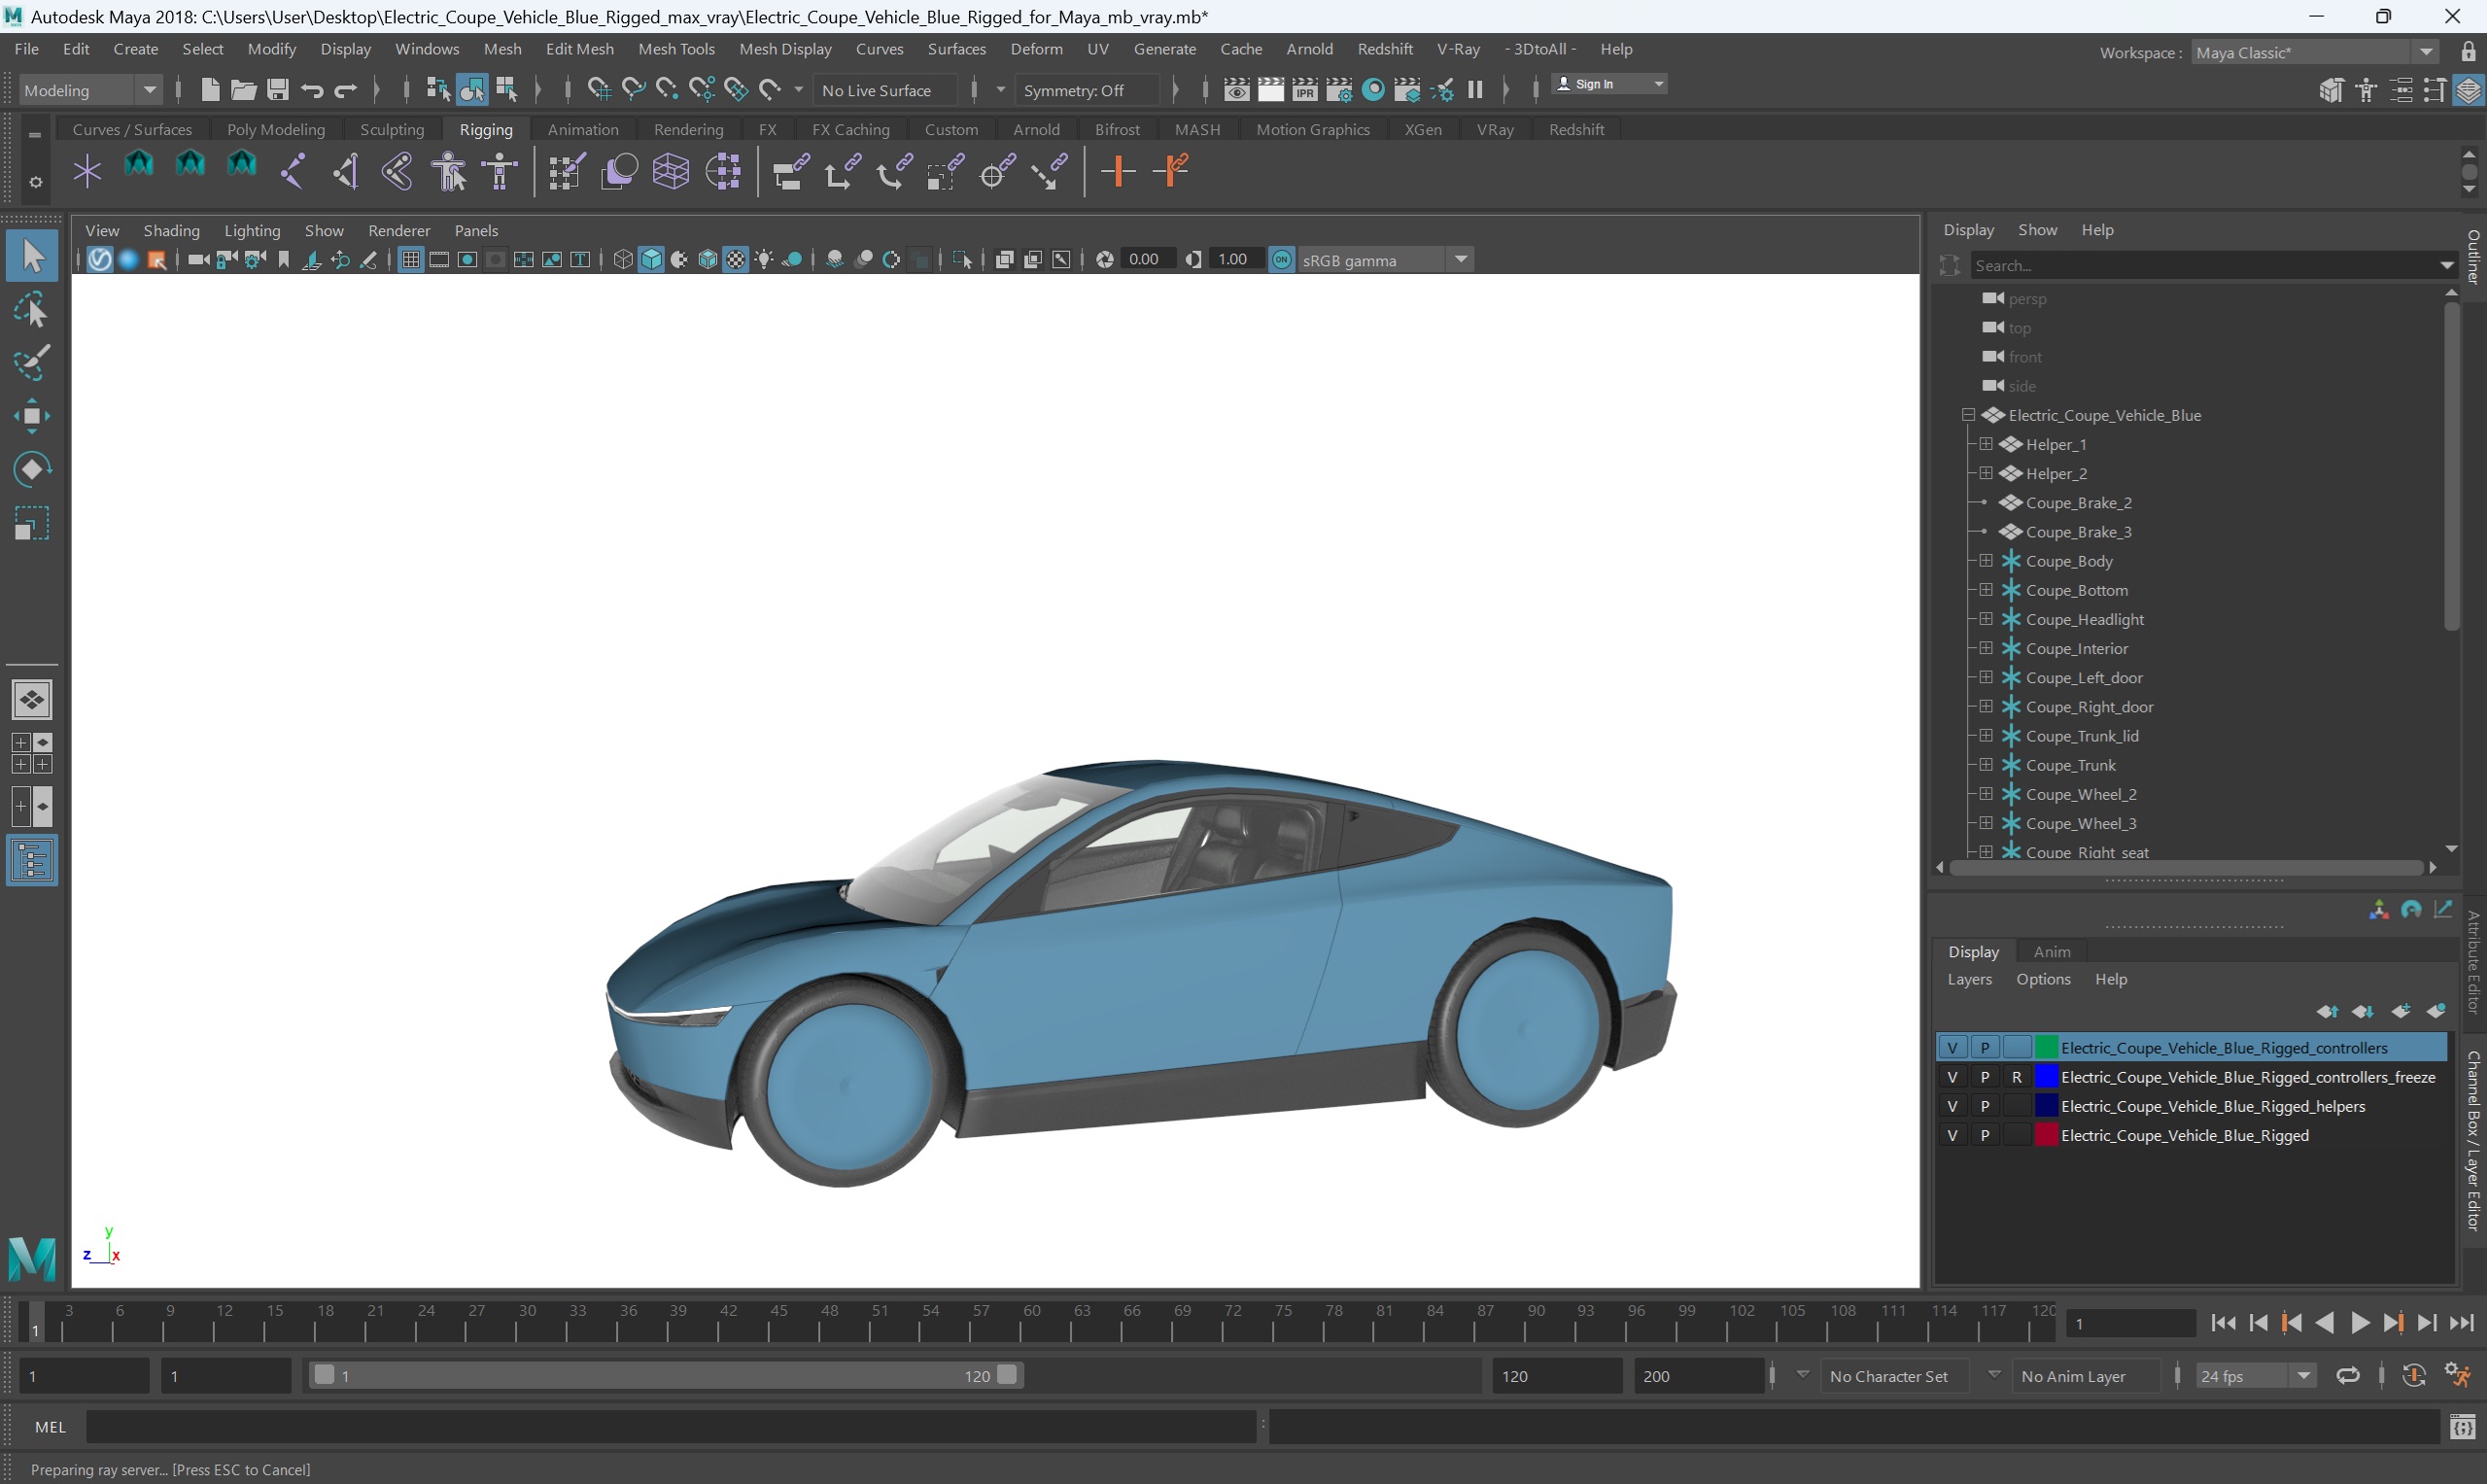Click frame 60 on the time slider

pyautogui.click(x=1021, y=1321)
